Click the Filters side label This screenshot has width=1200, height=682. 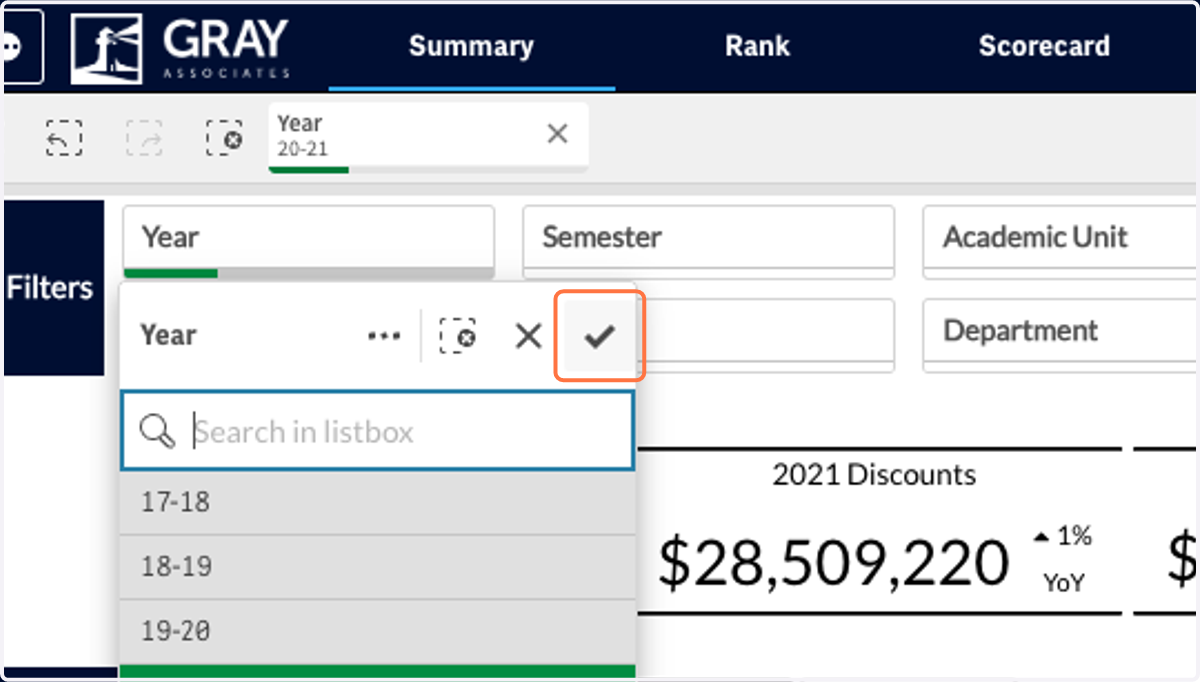point(50,288)
